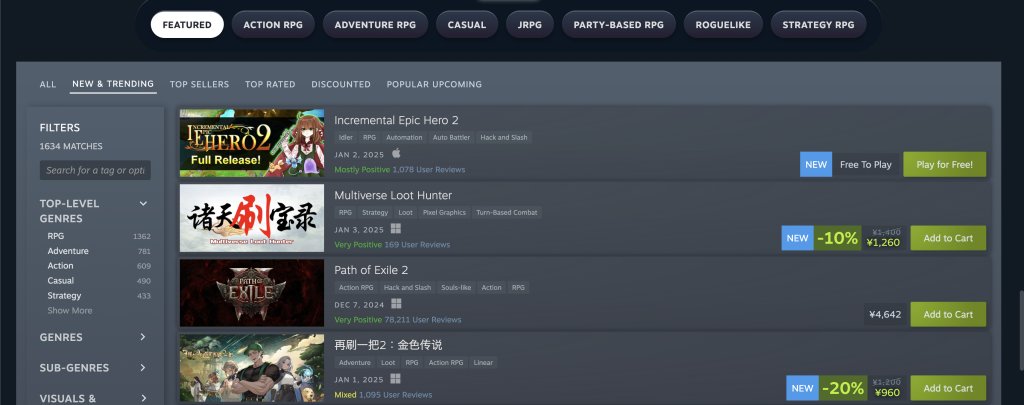Viewport: 1024px width, 405px height.
Task: Open the Multiverse Loot Hunter thumbnail
Action: coord(252,218)
